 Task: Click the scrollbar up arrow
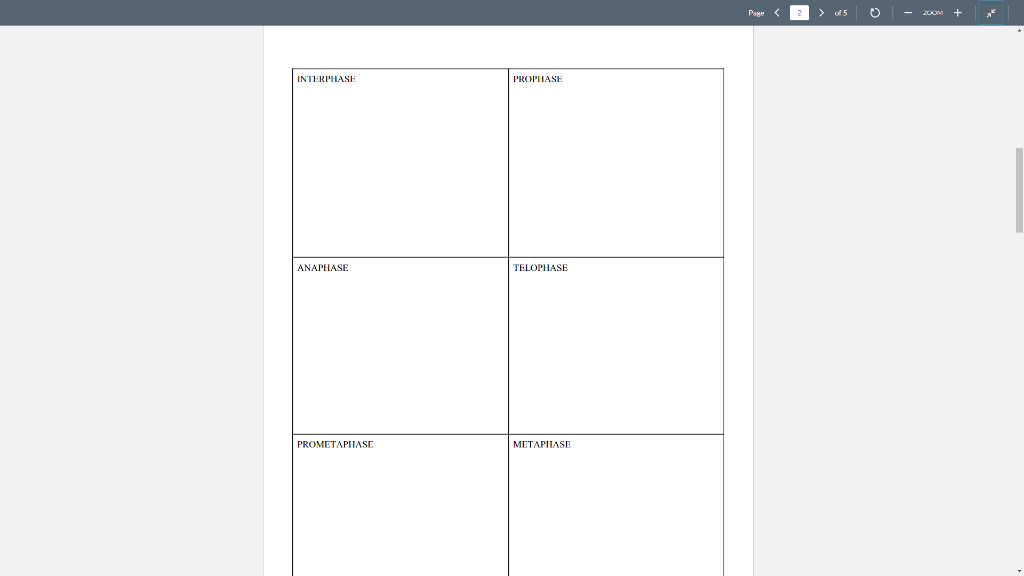pos(1019,31)
